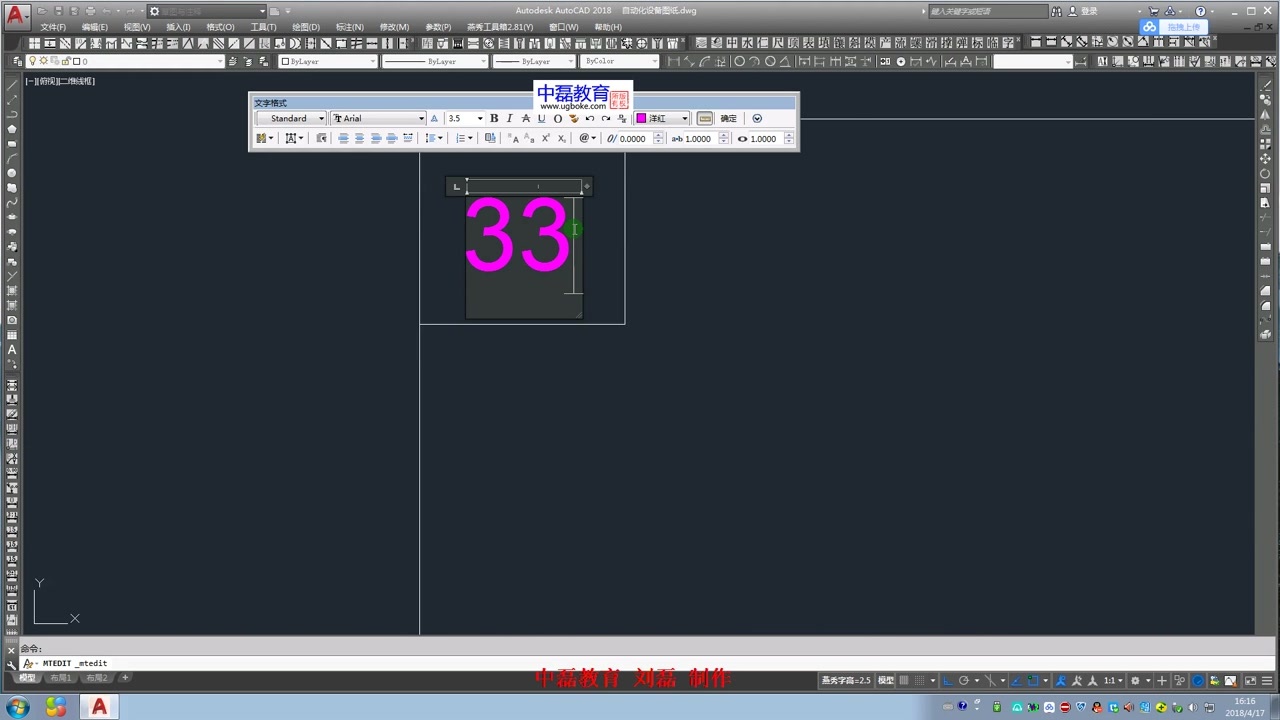The height and width of the screenshot is (720, 1280).
Task: Switch to the 模型 model tab
Action: pyautogui.click(x=28, y=678)
